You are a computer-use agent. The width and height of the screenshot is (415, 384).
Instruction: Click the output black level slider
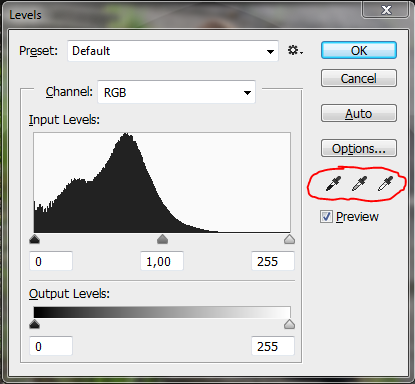(34, 324)
